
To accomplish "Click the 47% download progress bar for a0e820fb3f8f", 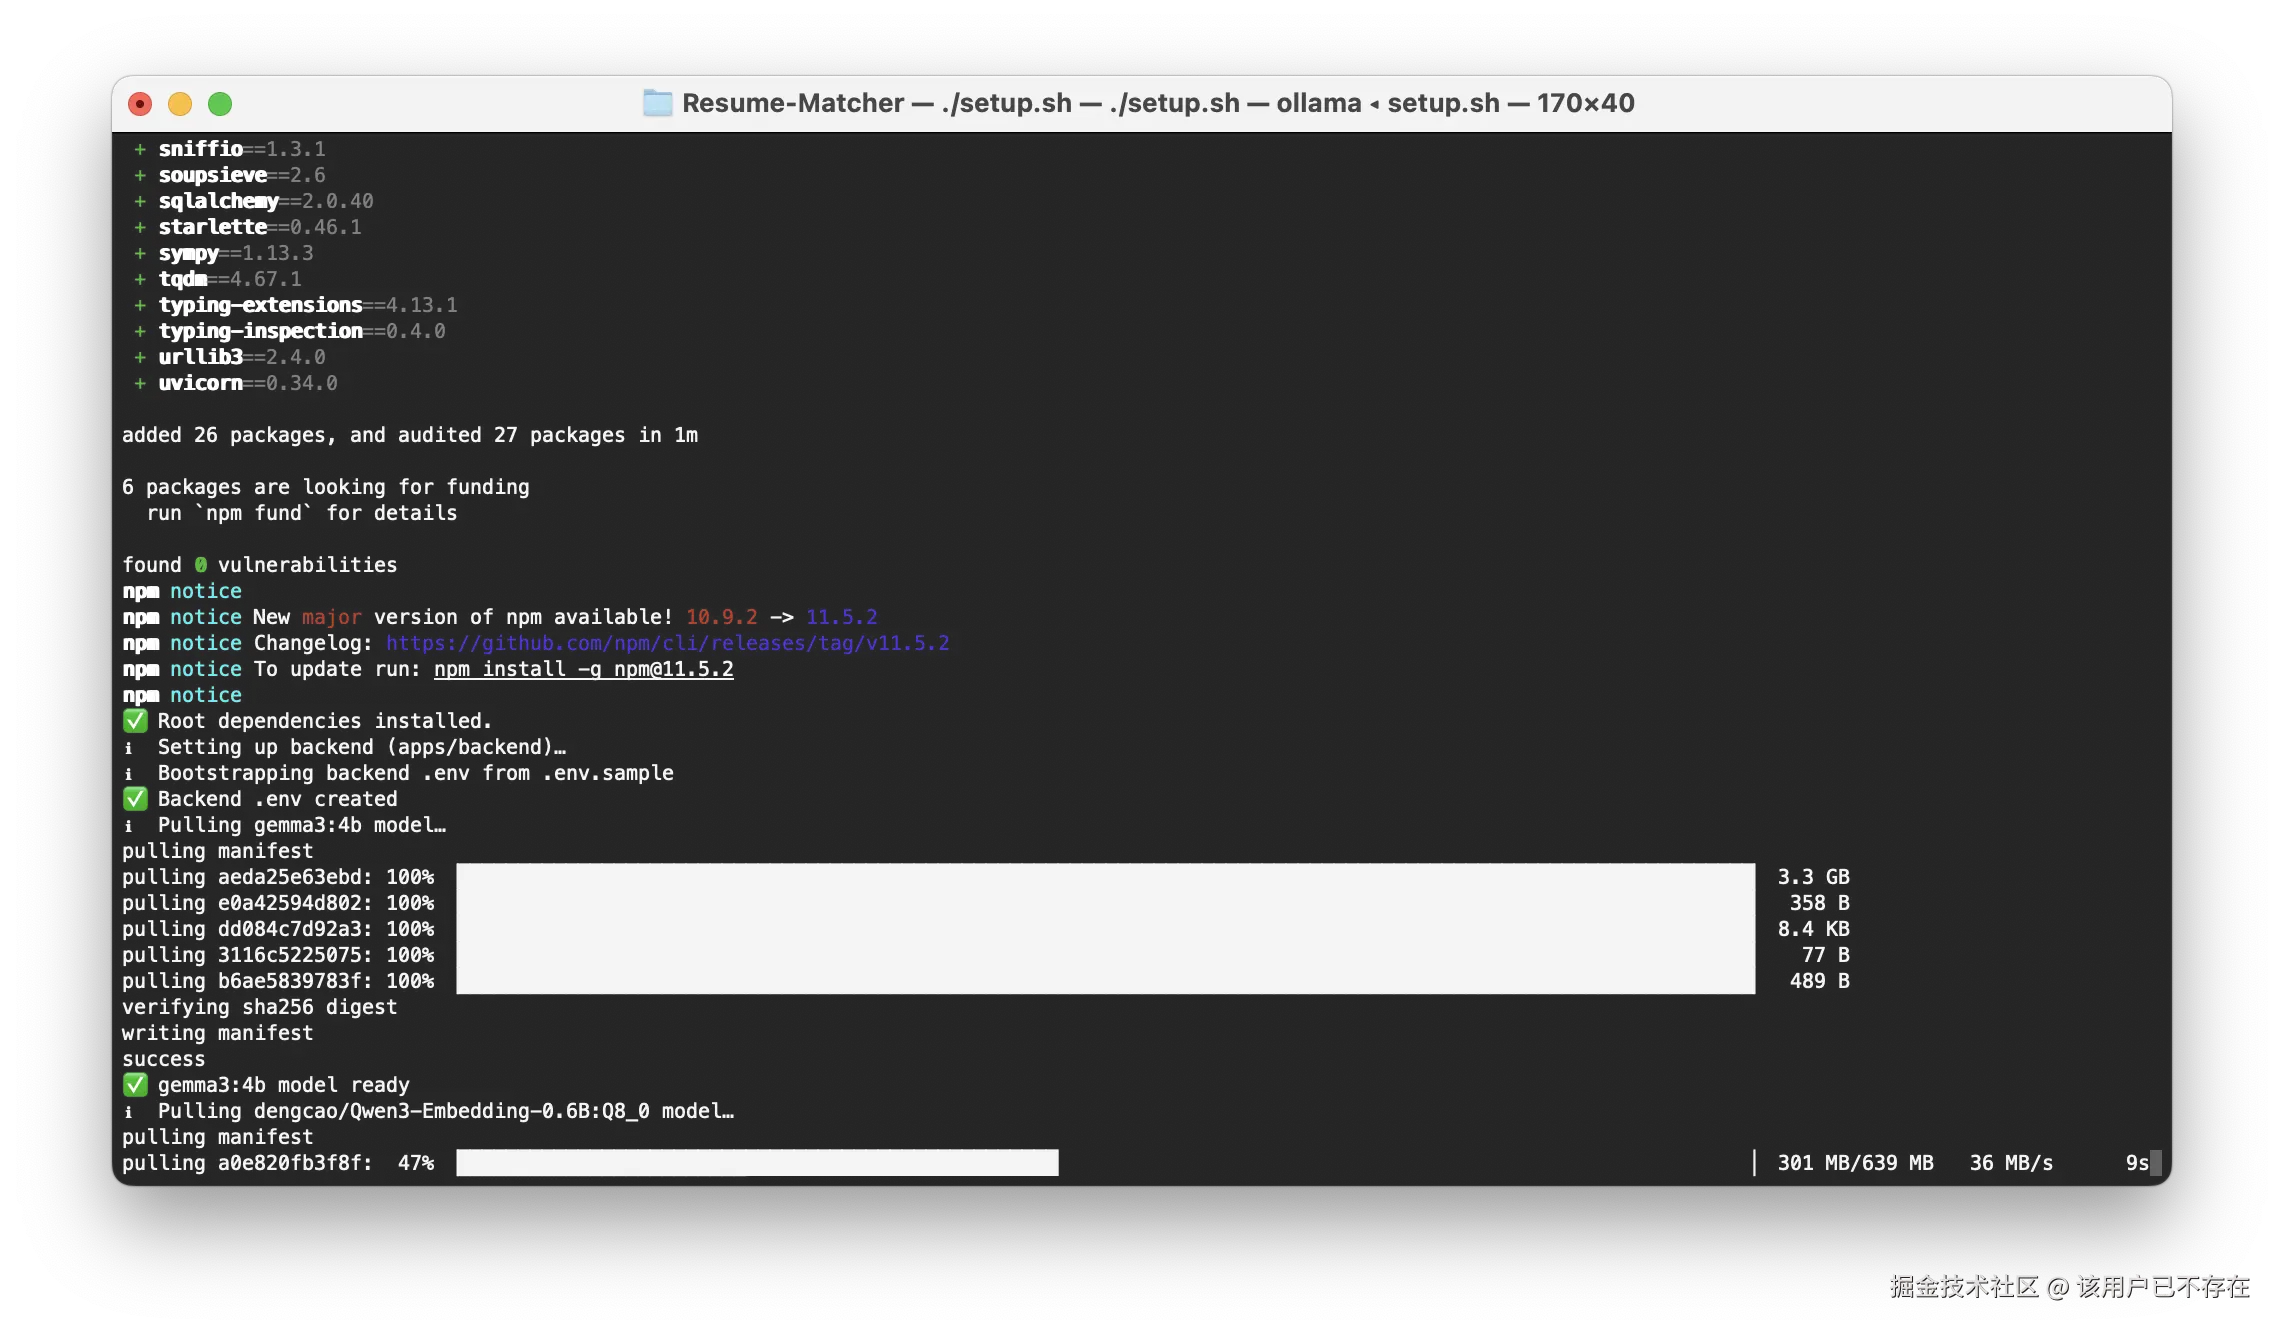I will coord(757,1163).
